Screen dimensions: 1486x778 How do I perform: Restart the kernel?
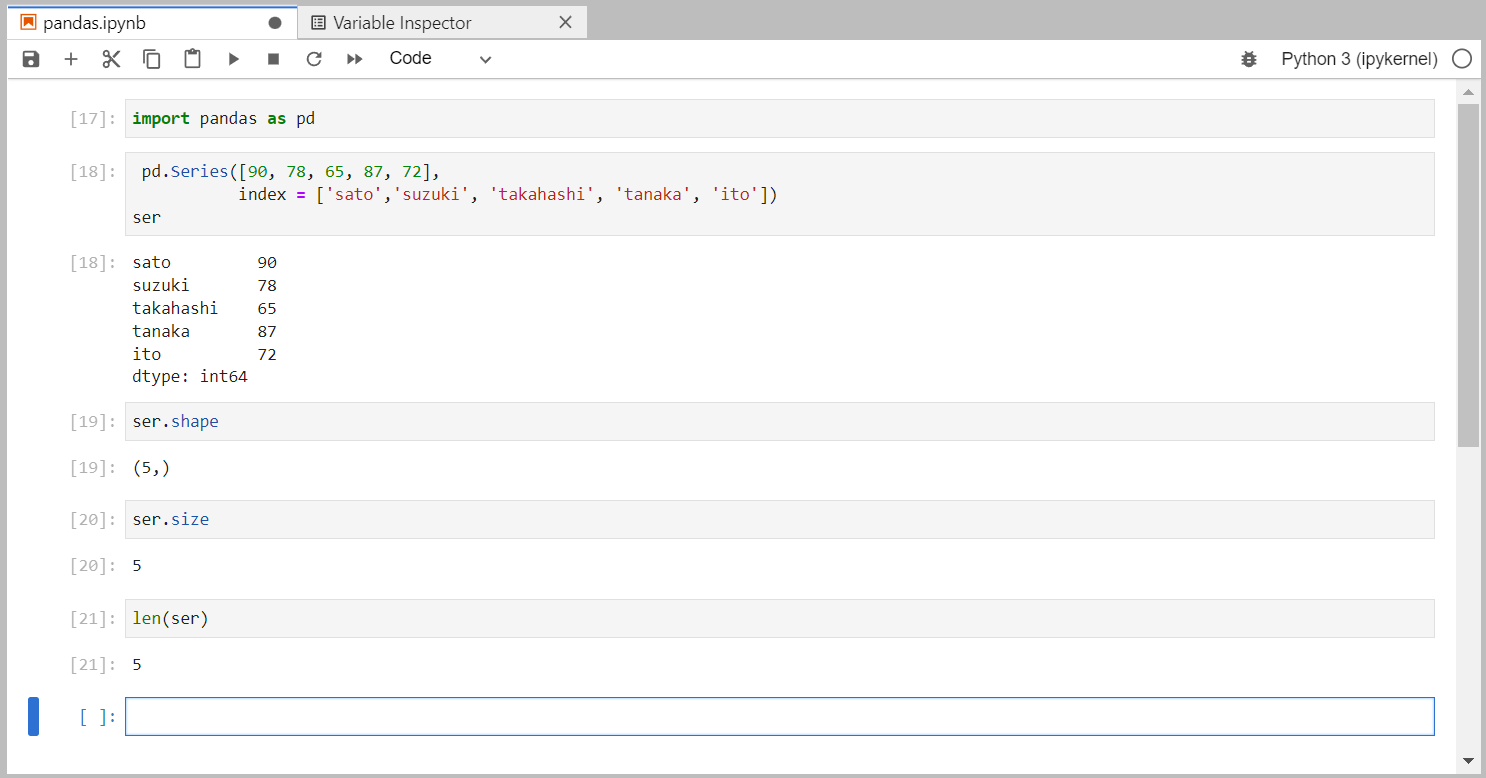pyautogui.click(x=313, y=58)
